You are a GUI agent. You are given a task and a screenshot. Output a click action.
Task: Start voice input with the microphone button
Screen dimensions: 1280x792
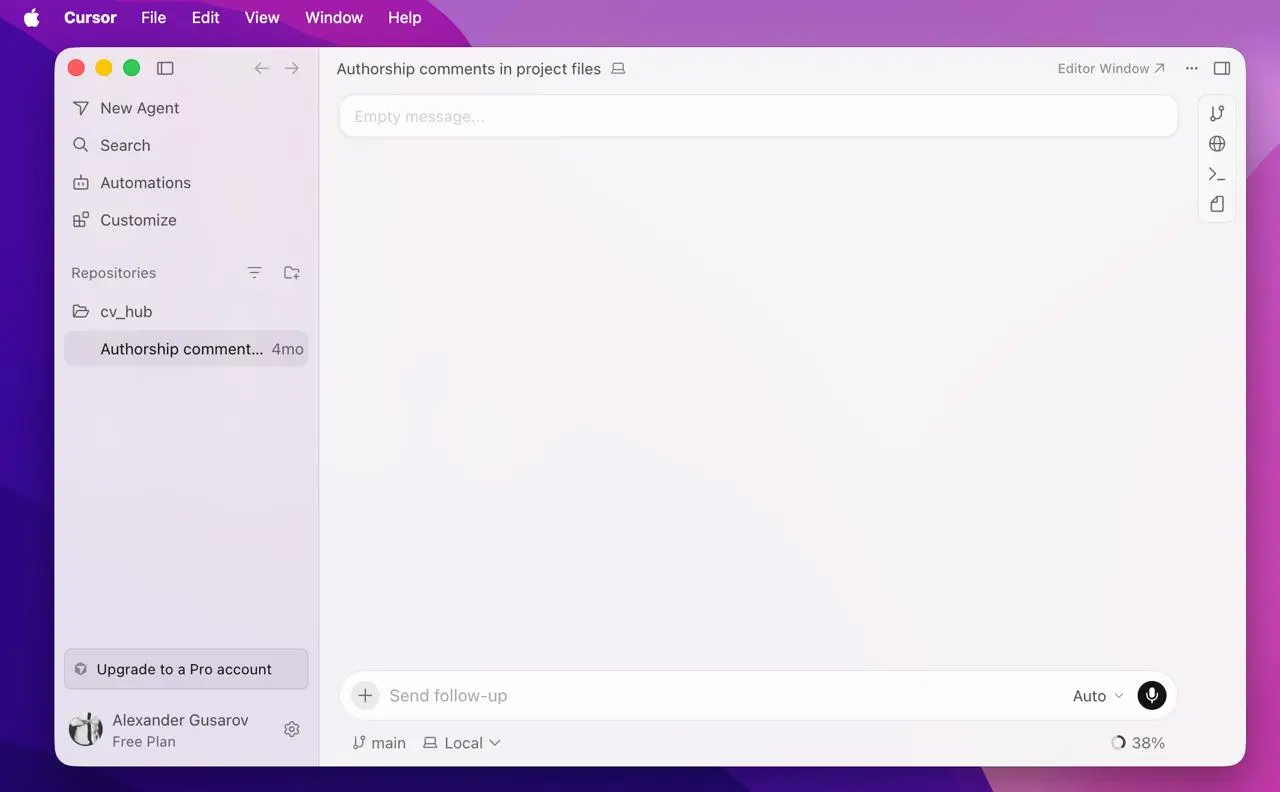click(1152, 696)
